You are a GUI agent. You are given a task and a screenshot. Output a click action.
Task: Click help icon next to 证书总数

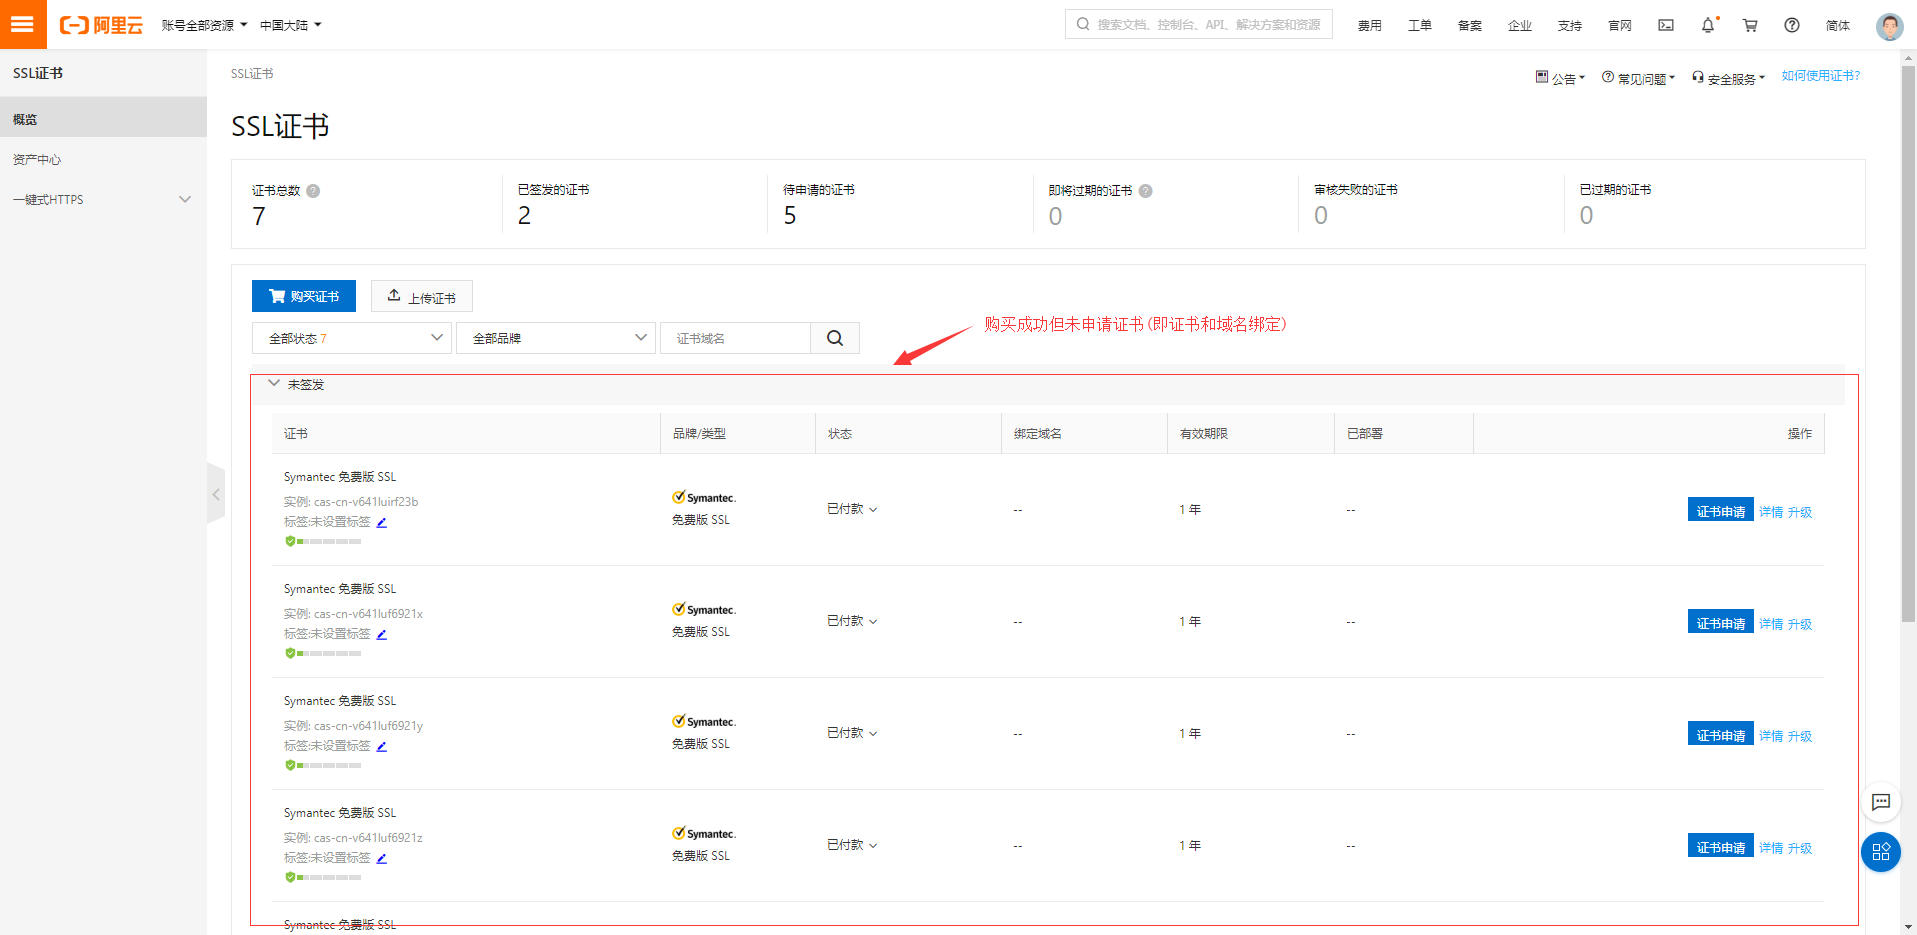pos(313,191)
